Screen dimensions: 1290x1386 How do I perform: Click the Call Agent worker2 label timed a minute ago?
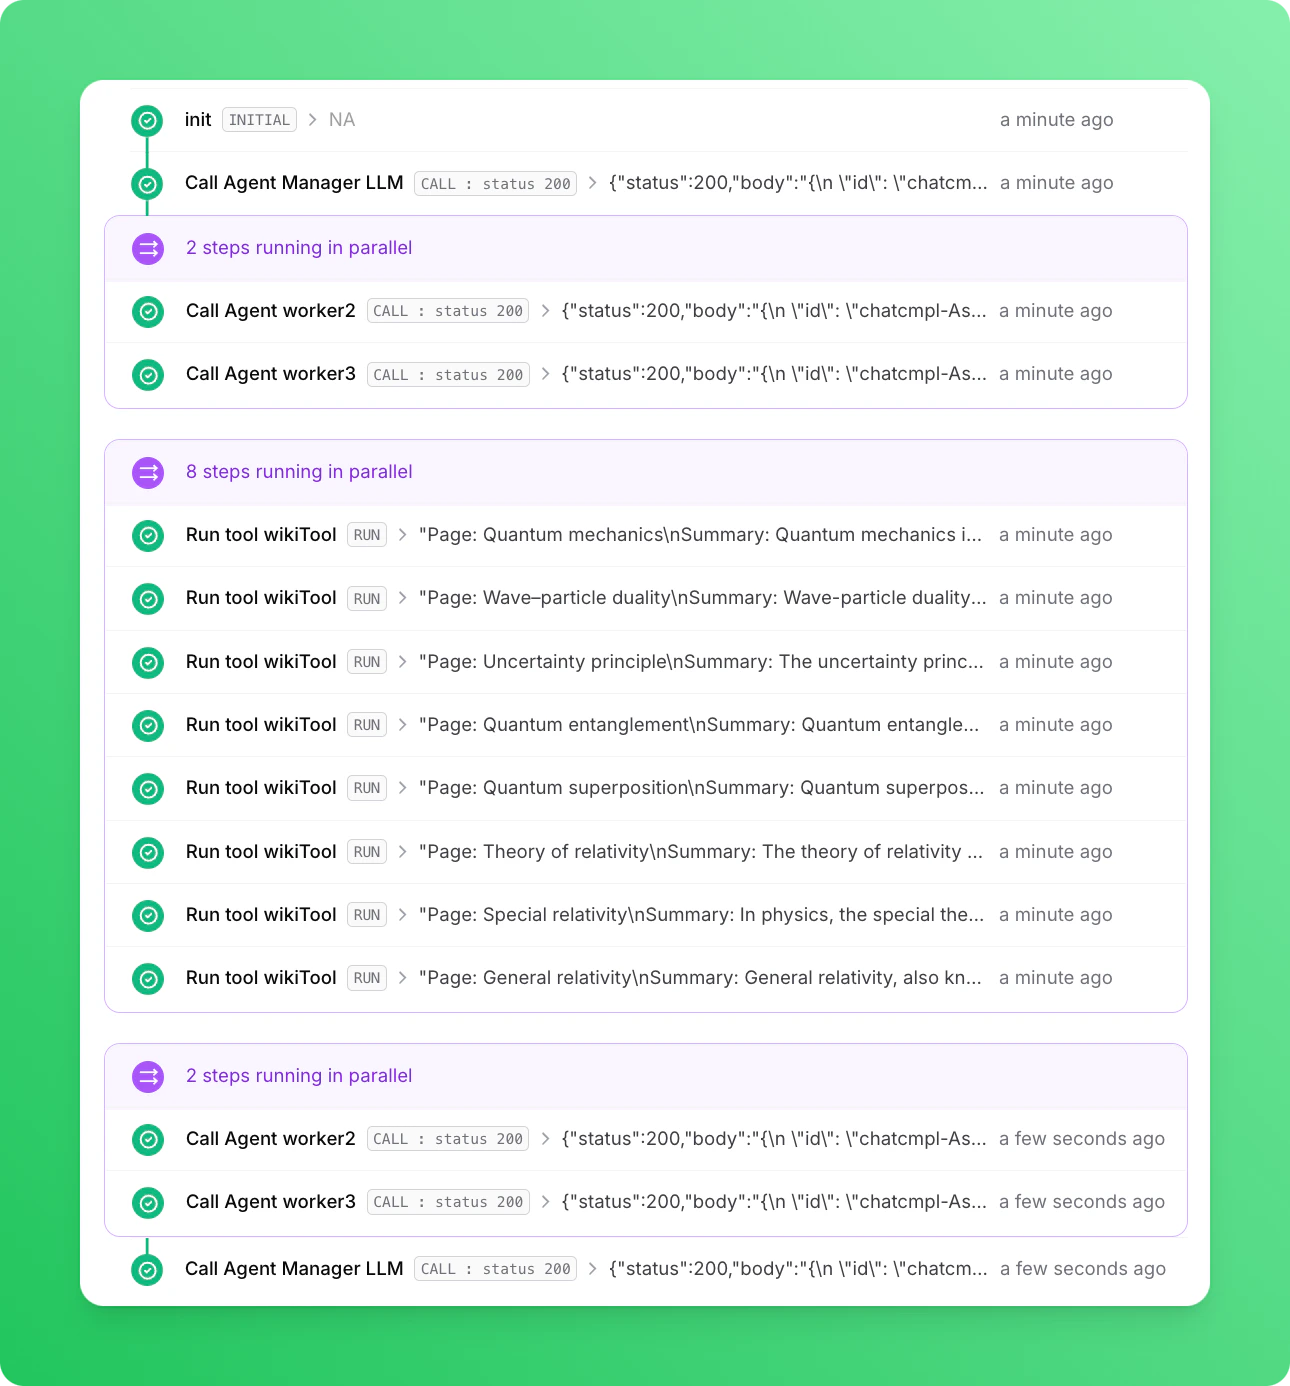click(271, 311)
